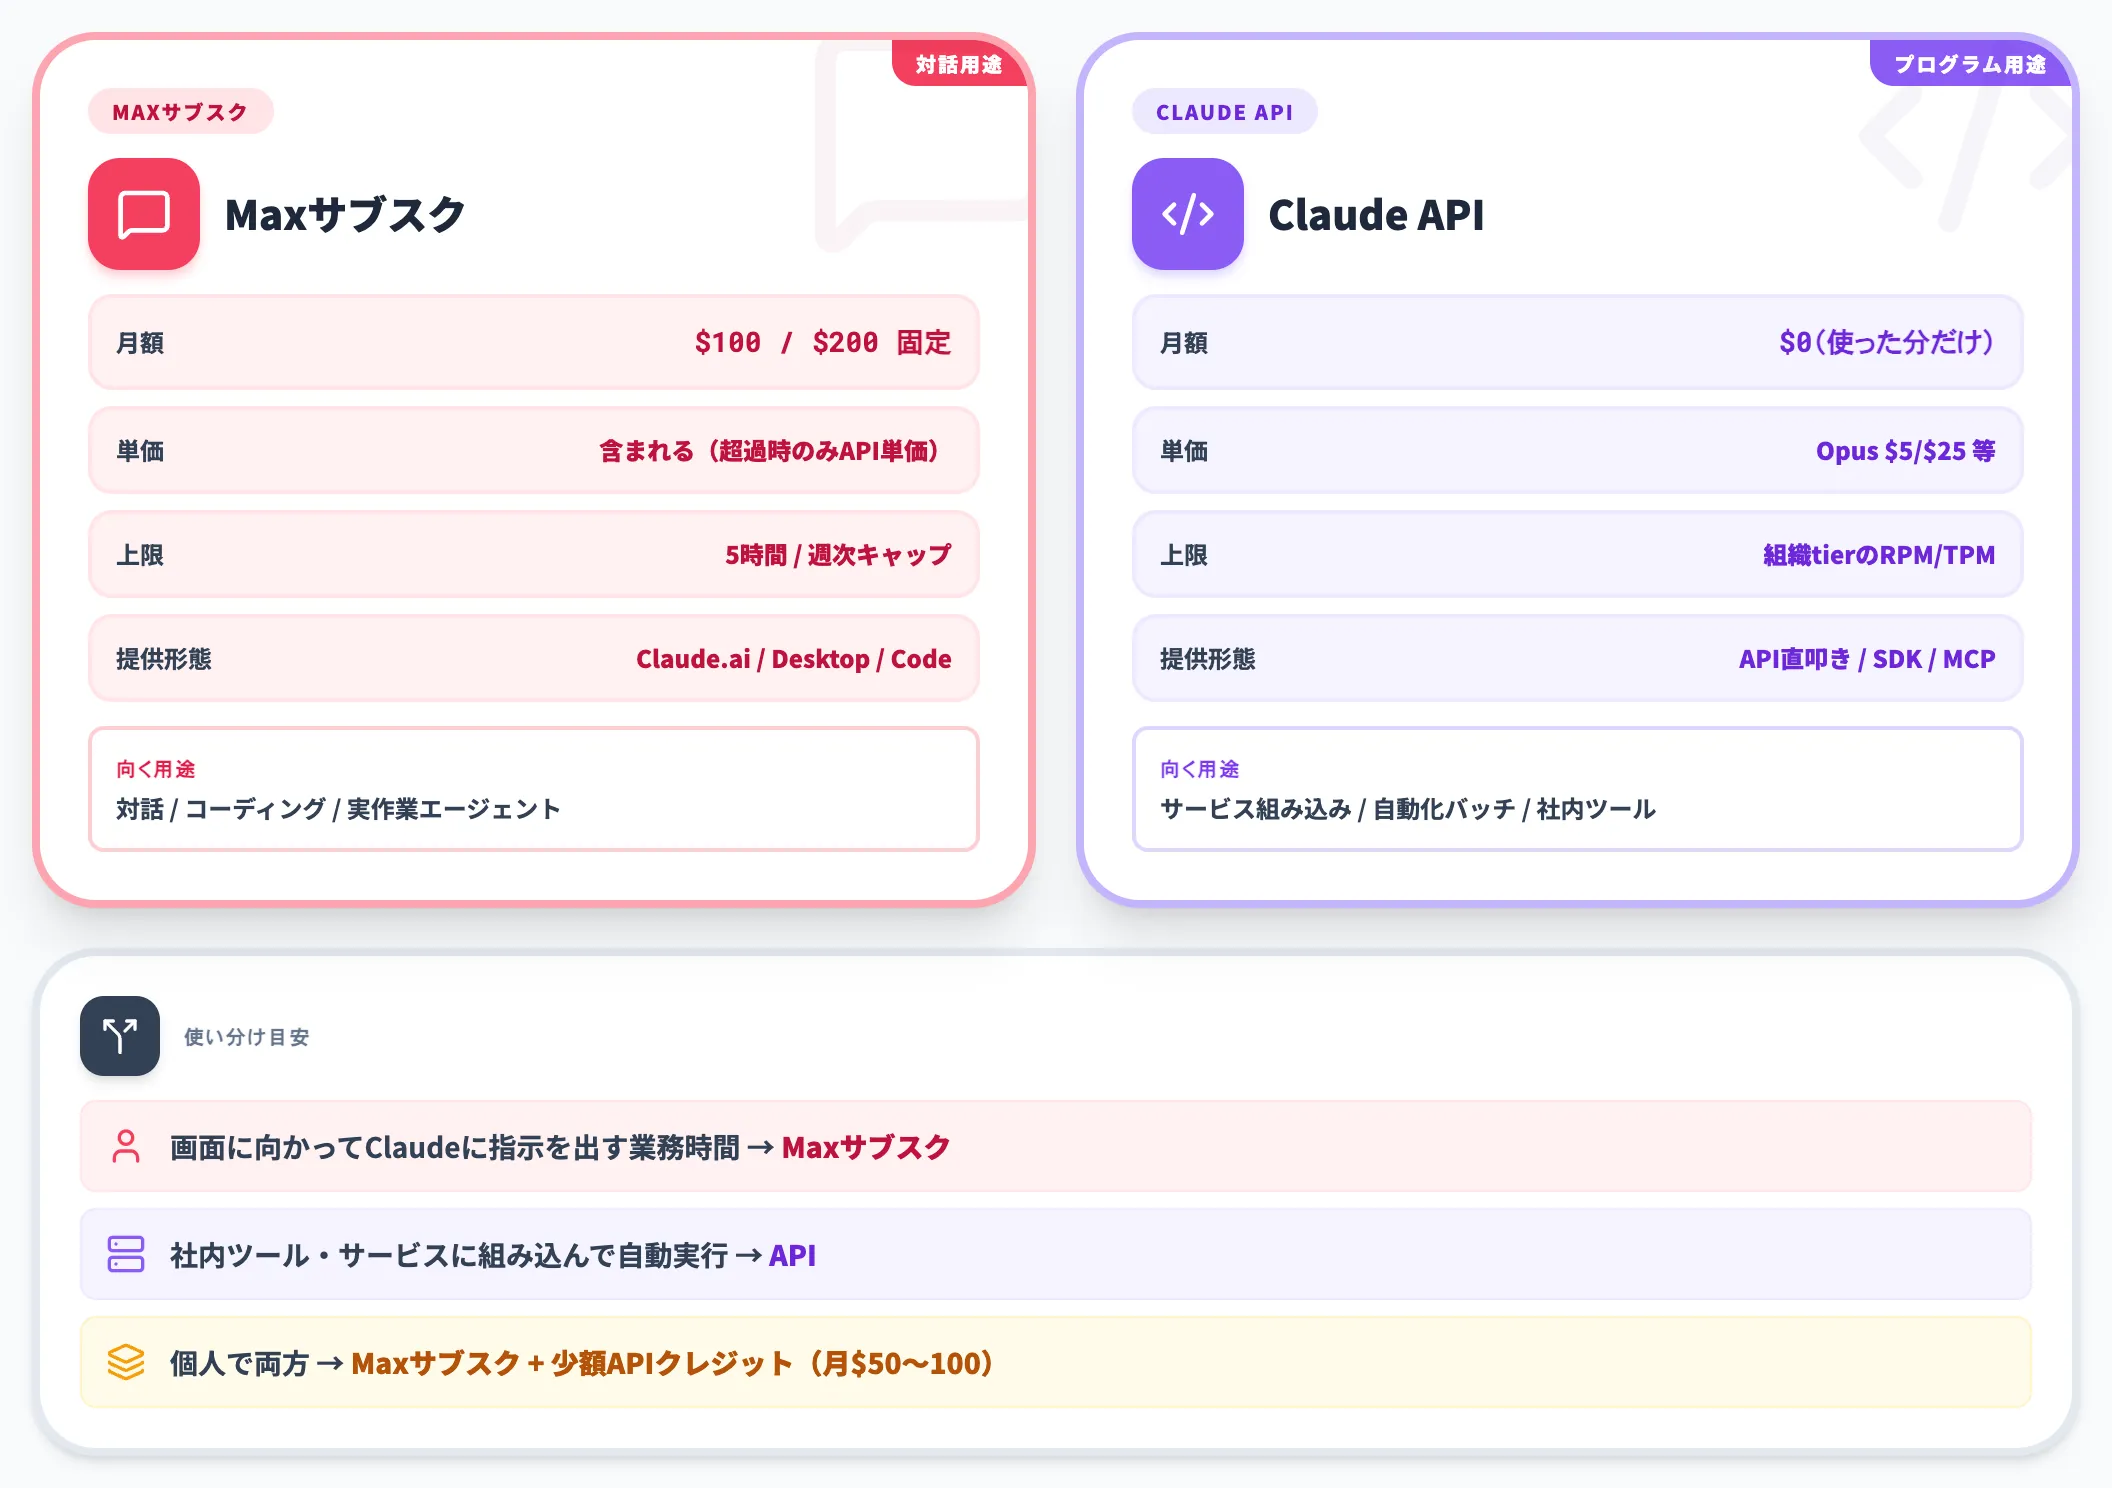The width and height of the screenshot is (2112, 1488).
Task: Click the 使い分け目安 section title
Action: click(247, 1037)
